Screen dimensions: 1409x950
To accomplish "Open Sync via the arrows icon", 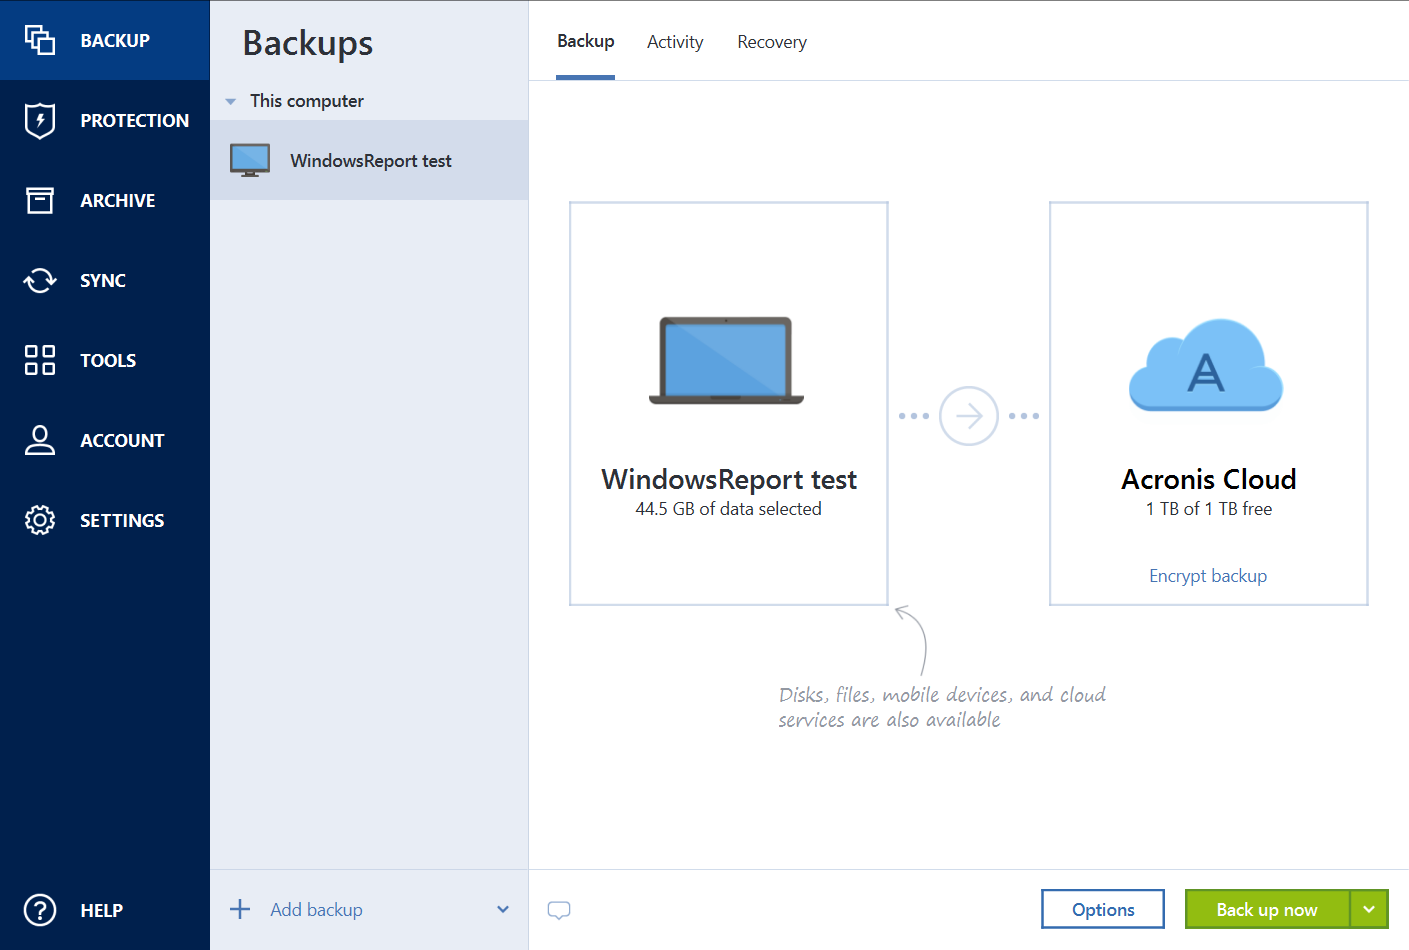I will [40, 280].
